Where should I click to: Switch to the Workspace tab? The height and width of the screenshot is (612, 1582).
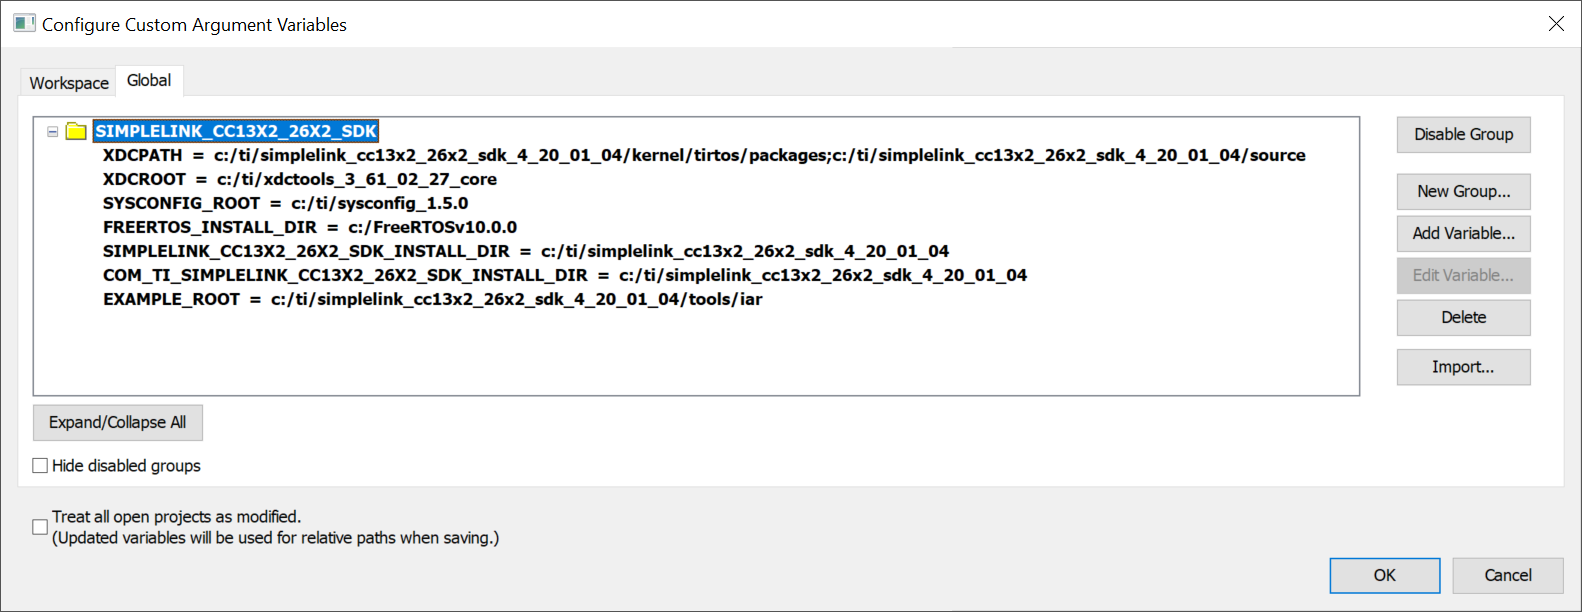pyautogui.click(x=67, y=82)
